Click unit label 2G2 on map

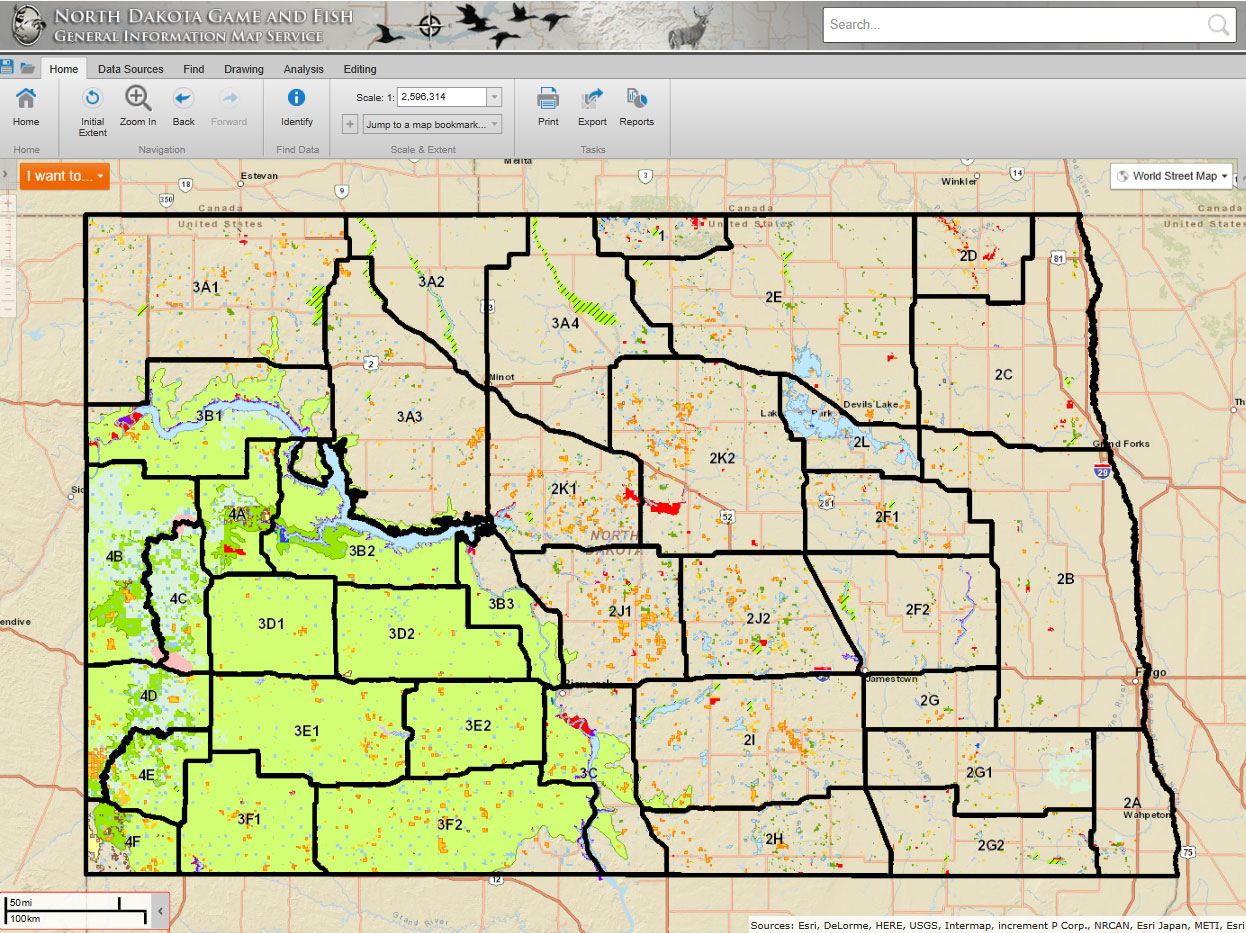tap(990, 846)
